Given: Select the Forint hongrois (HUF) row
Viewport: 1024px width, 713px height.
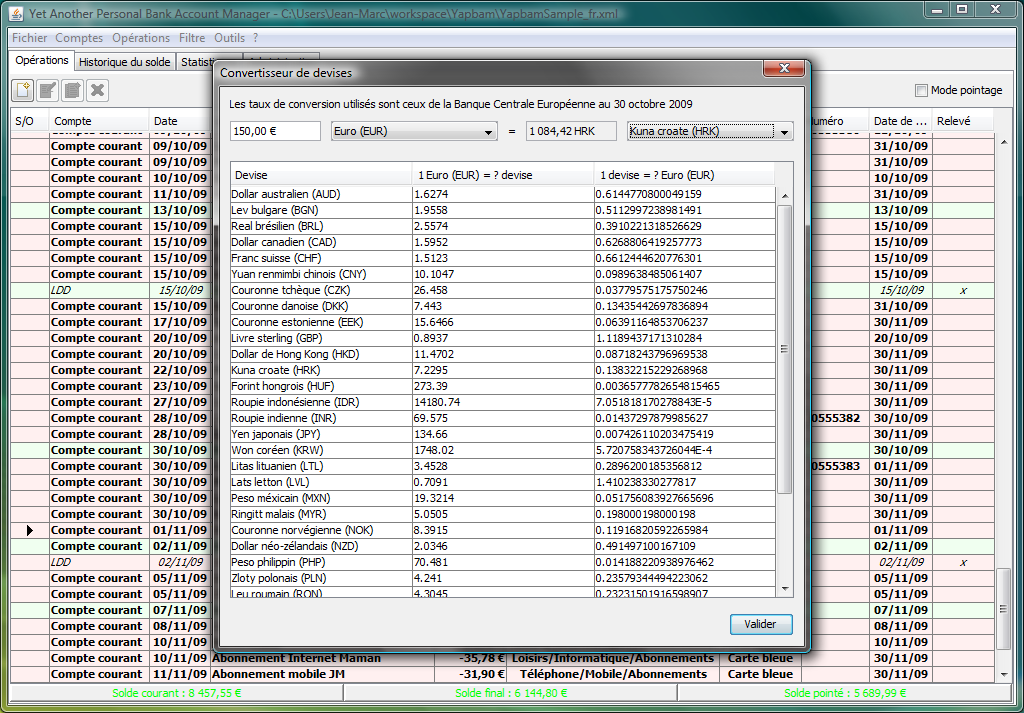Looking at the screenshot, I should click(503, 386).
